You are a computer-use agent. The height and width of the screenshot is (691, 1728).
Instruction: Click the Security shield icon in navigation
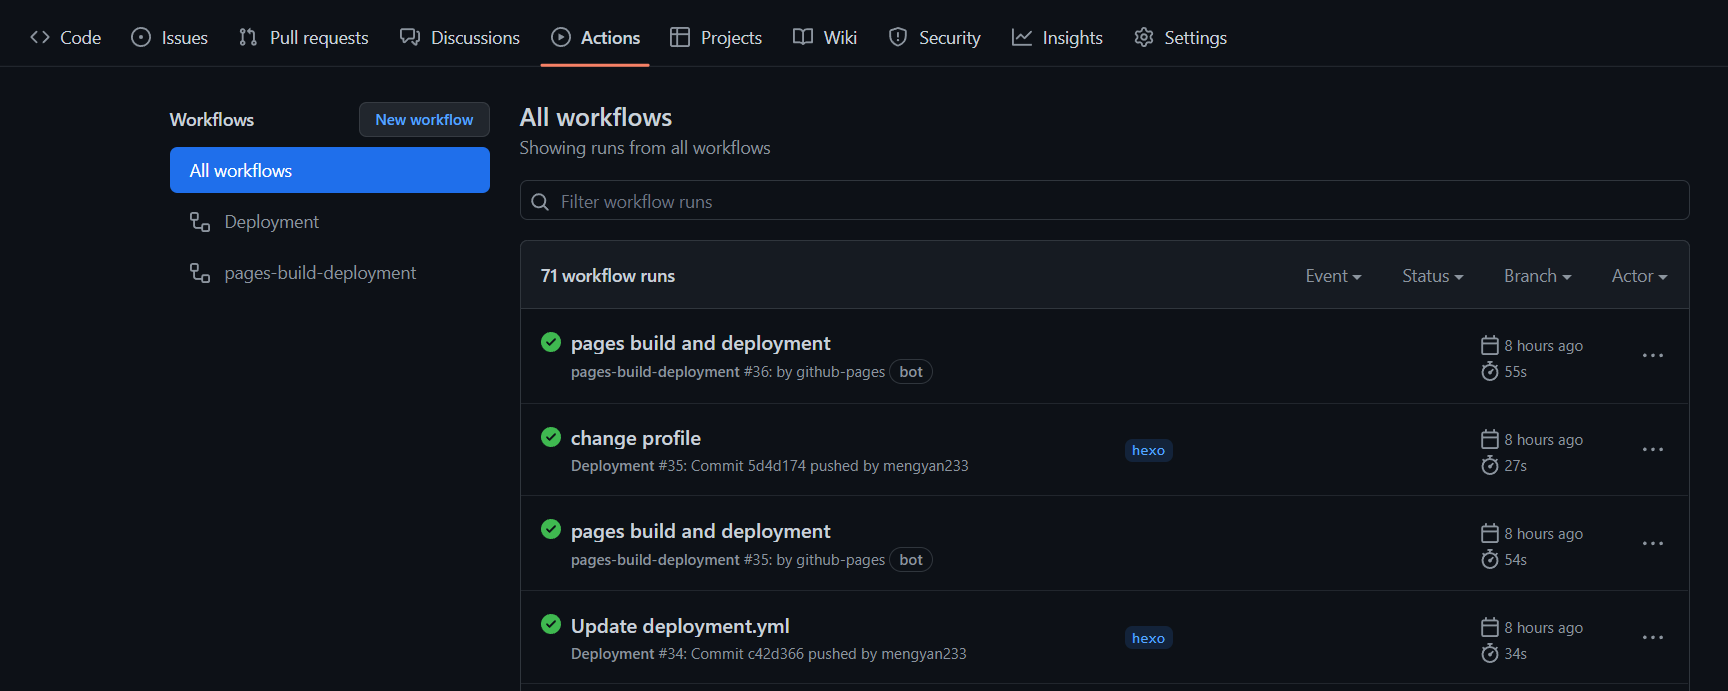(898, 37)
